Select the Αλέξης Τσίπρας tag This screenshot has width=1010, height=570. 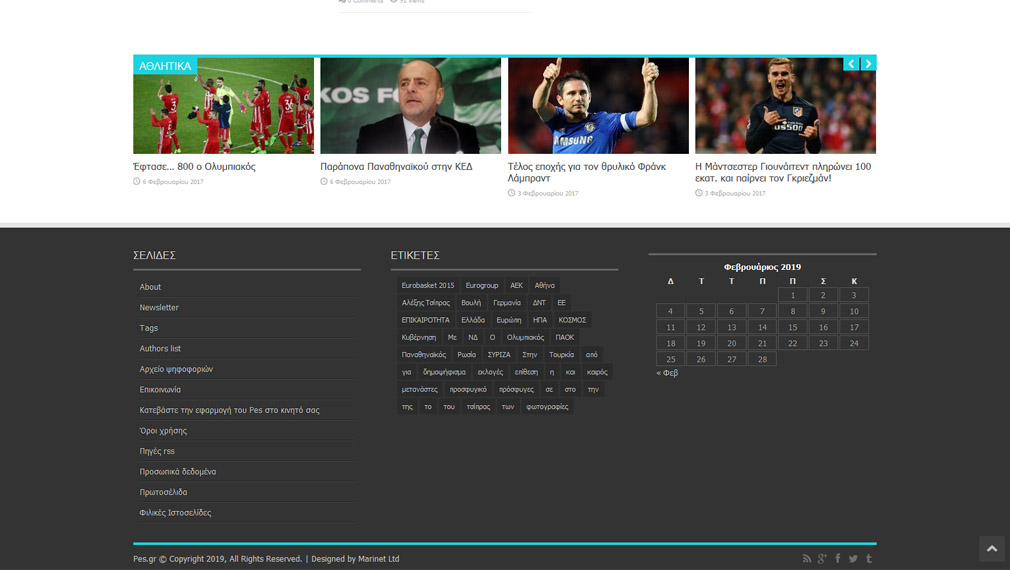click(426, 302)
